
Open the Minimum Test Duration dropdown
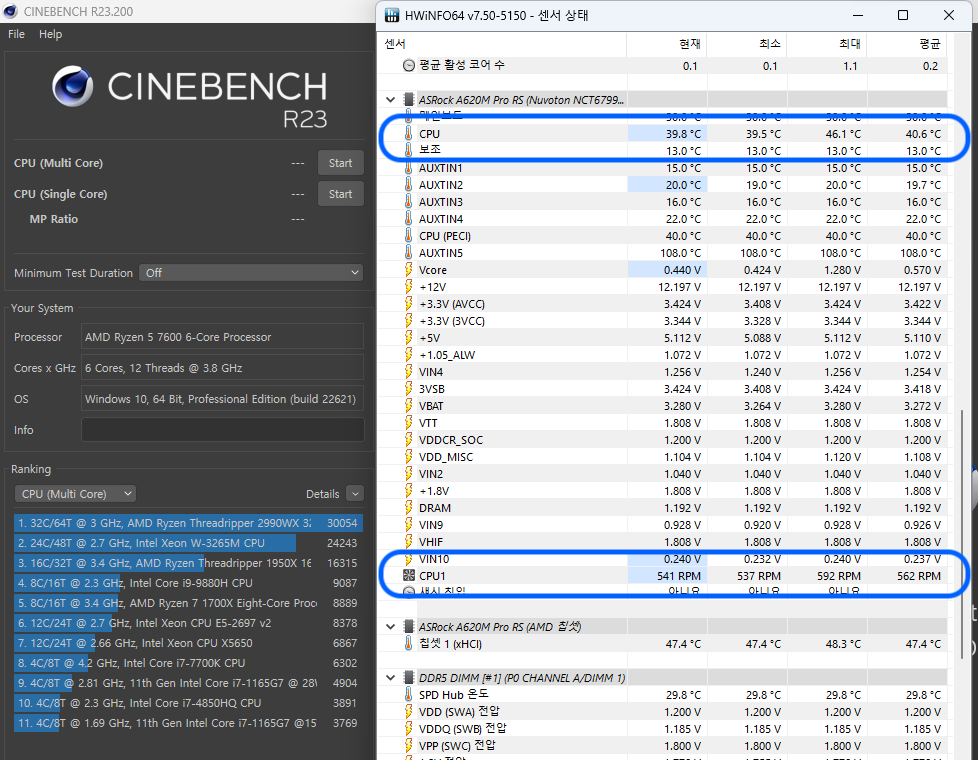click(x=251, y=273)
